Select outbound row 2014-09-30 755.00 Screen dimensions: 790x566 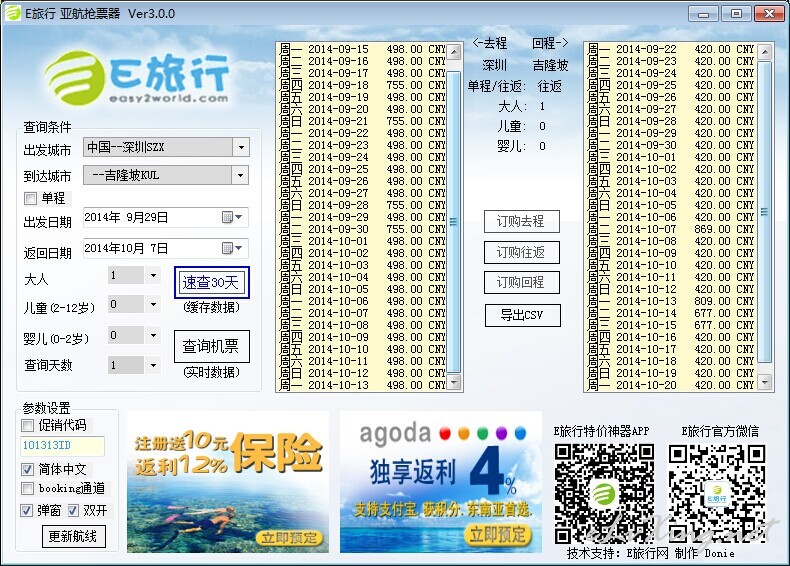(363, 230)
